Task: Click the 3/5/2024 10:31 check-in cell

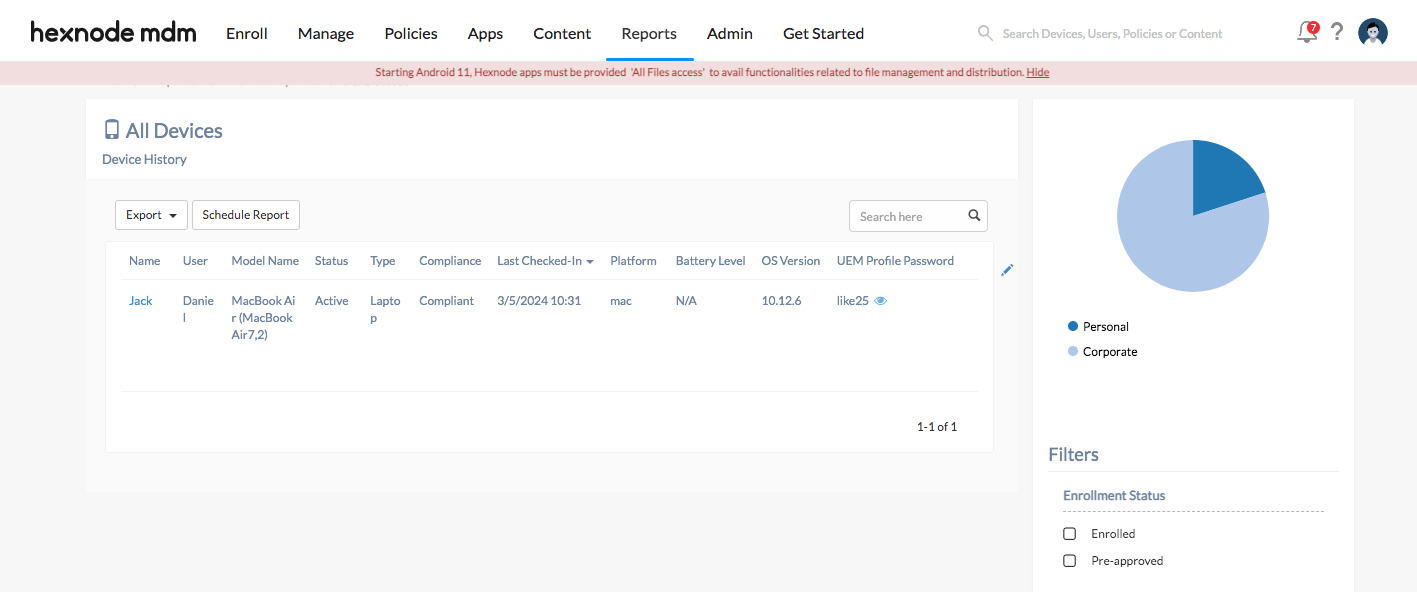Action: point(539,300)
